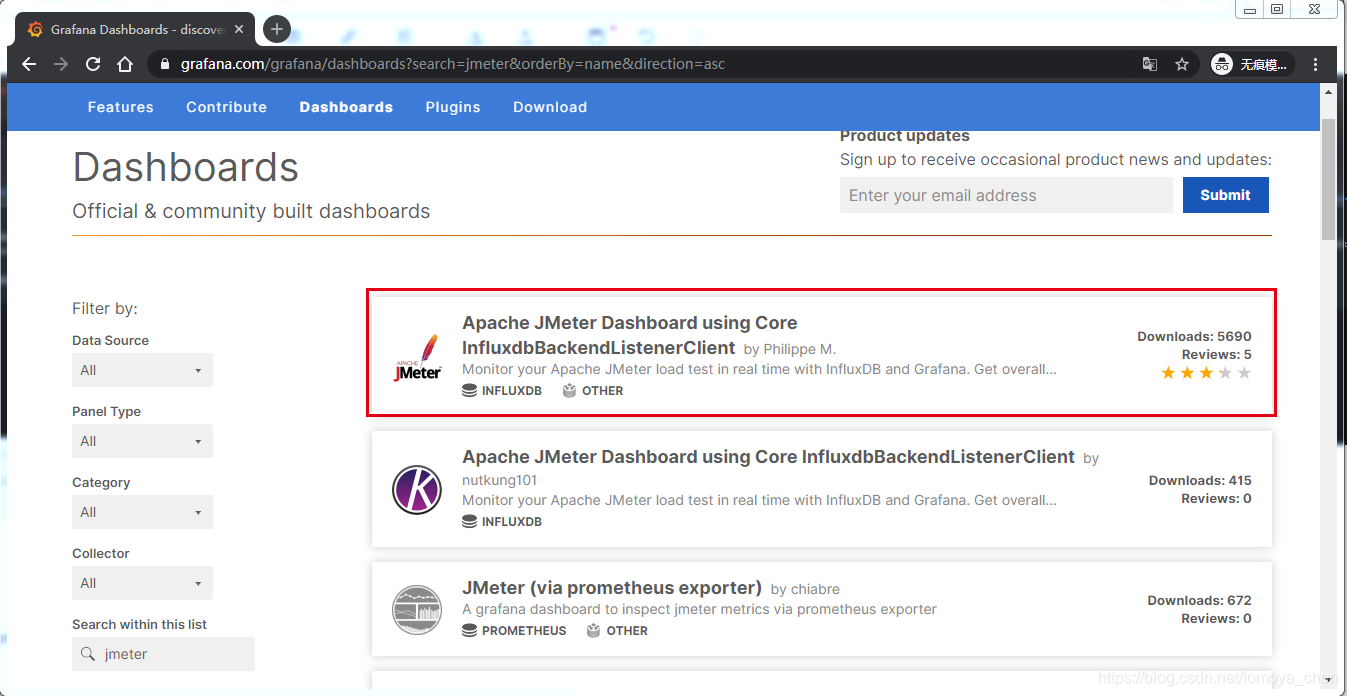Expand the Panel Type dropdown
1347x696 pixels.
(x=142, y=441)
